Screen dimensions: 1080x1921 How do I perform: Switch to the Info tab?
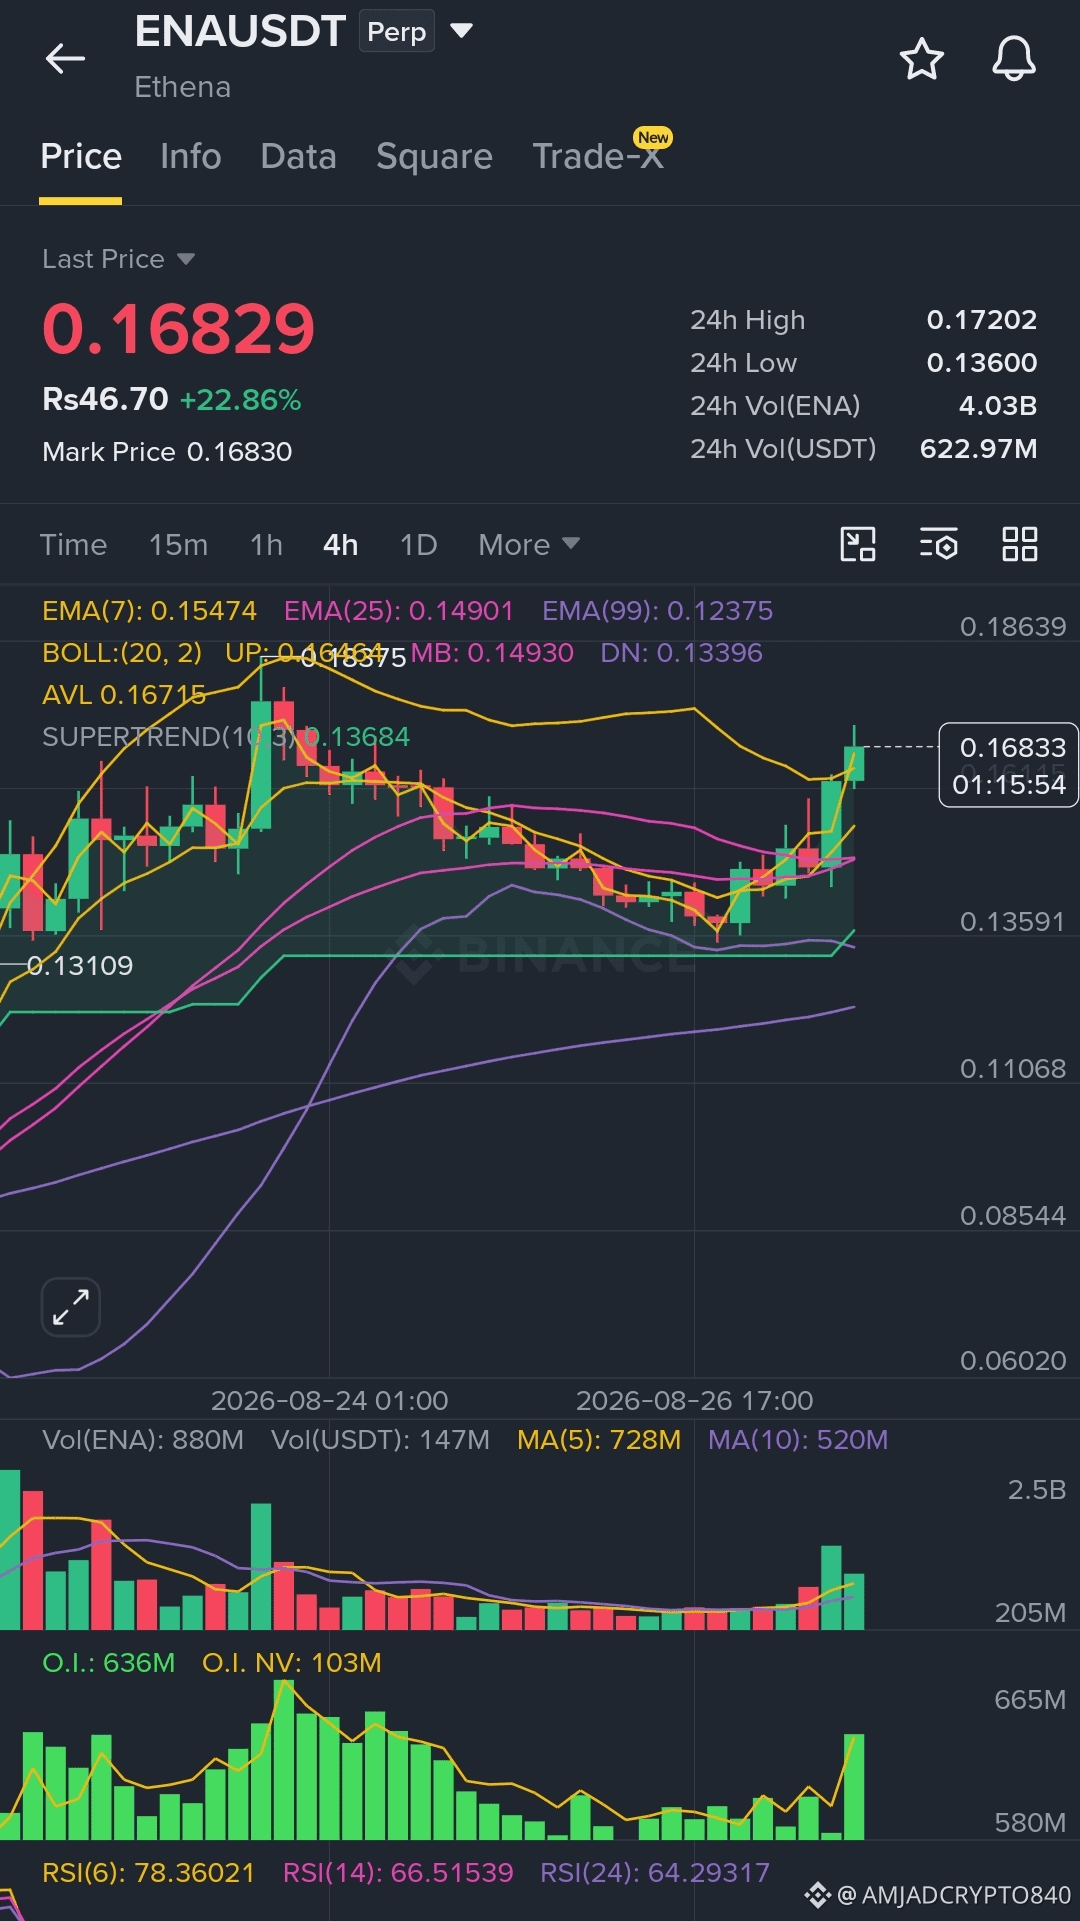point(191,157)
